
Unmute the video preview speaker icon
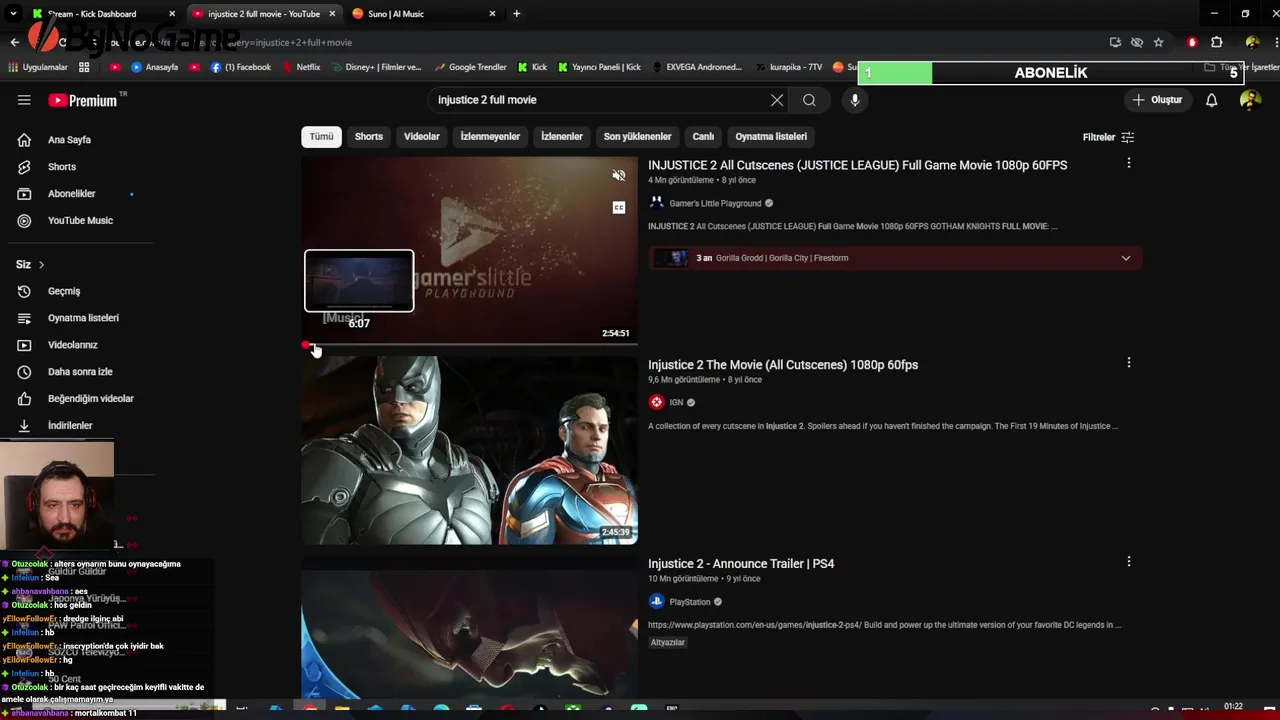tap(619, 176)
